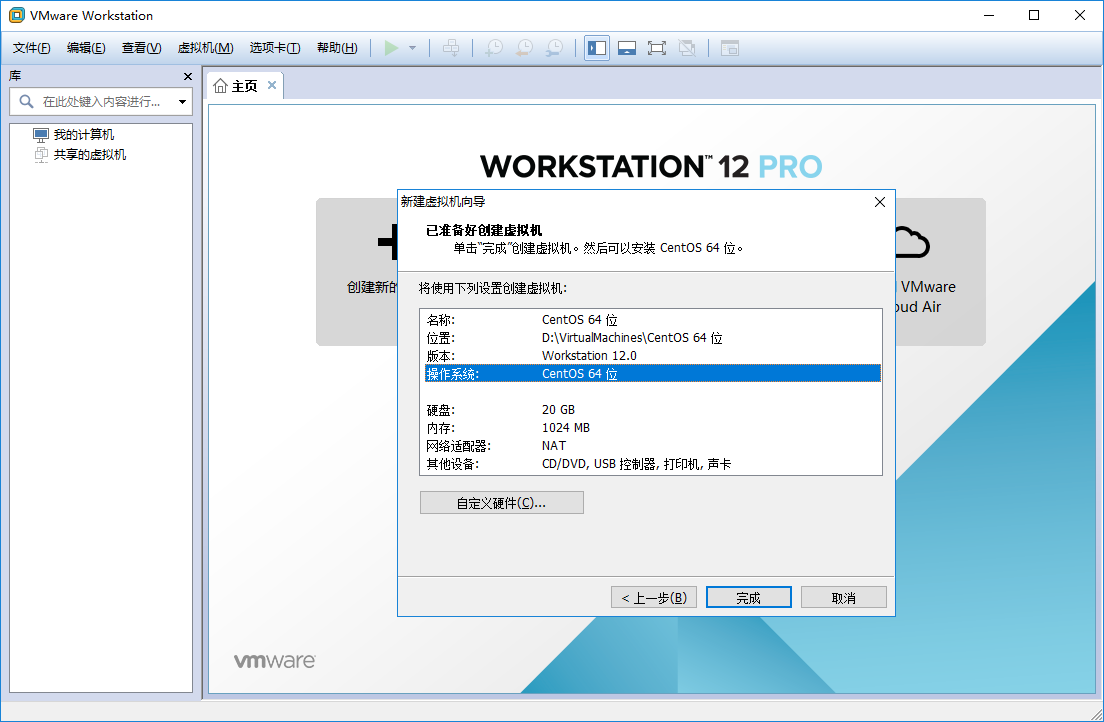Open the library search filter dropdown
Image resolution: width=1104 pixels, height=722 pixels.
point(182,102)
